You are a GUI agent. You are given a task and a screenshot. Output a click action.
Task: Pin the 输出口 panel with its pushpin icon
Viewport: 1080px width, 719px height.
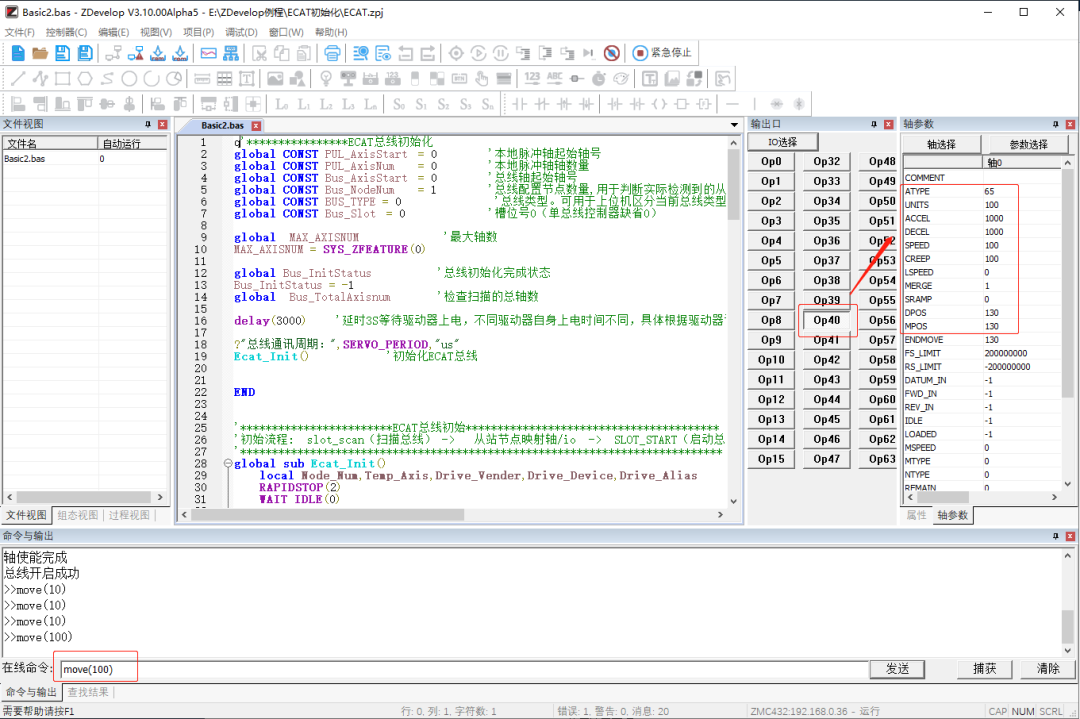click(x=872, y=124)
